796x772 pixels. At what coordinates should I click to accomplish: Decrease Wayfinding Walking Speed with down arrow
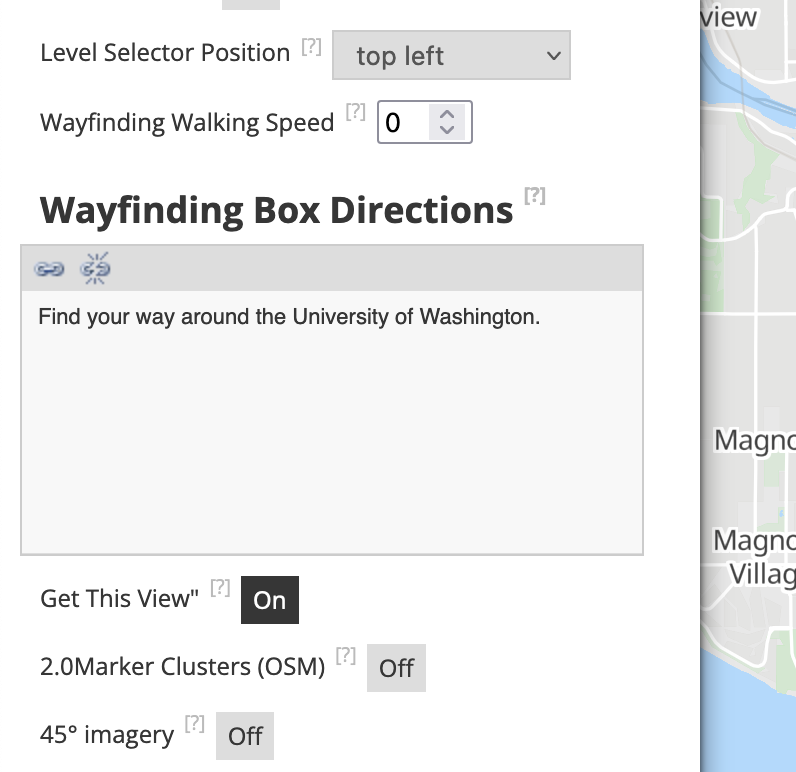pyautogui.click(x=447, y=131)
